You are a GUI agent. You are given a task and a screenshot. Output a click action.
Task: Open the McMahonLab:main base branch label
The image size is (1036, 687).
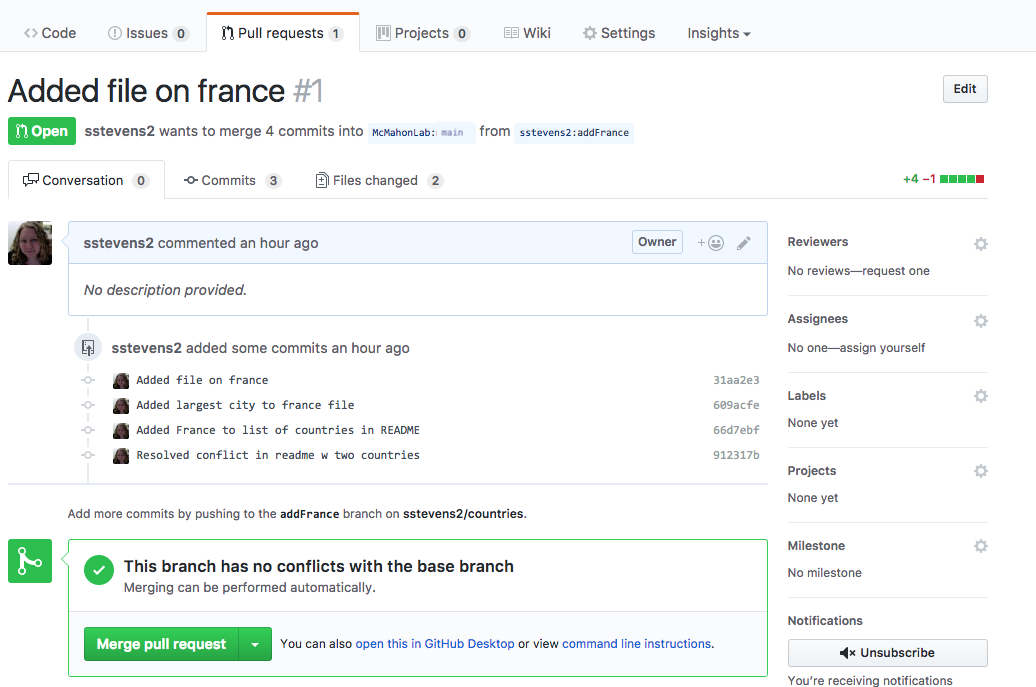tap(421, 132)
